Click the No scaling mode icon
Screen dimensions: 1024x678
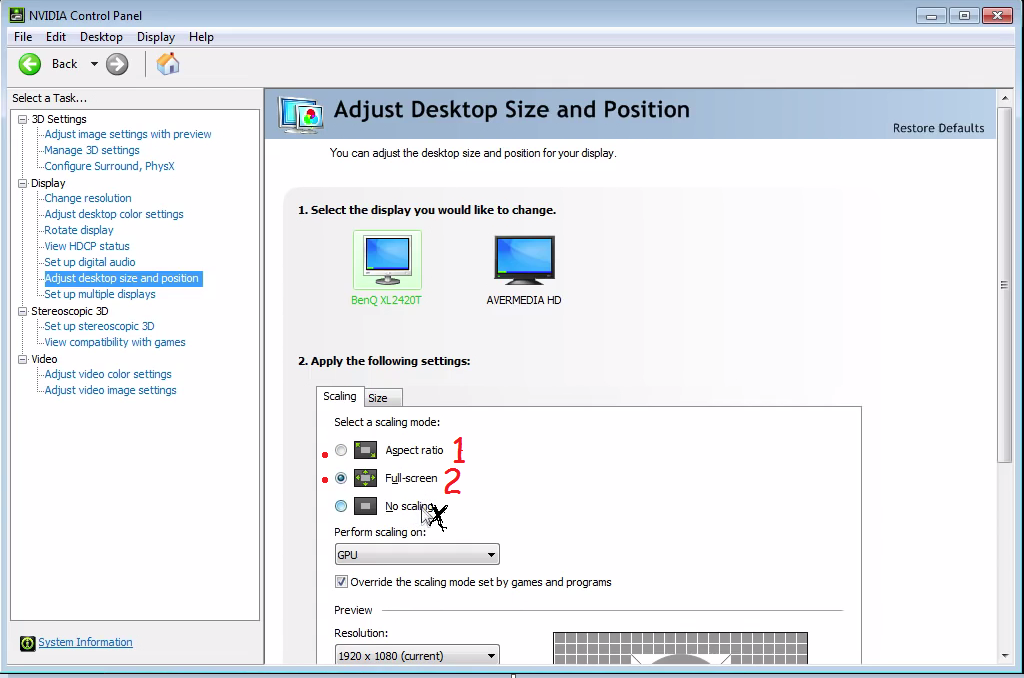tap(365, 506)
